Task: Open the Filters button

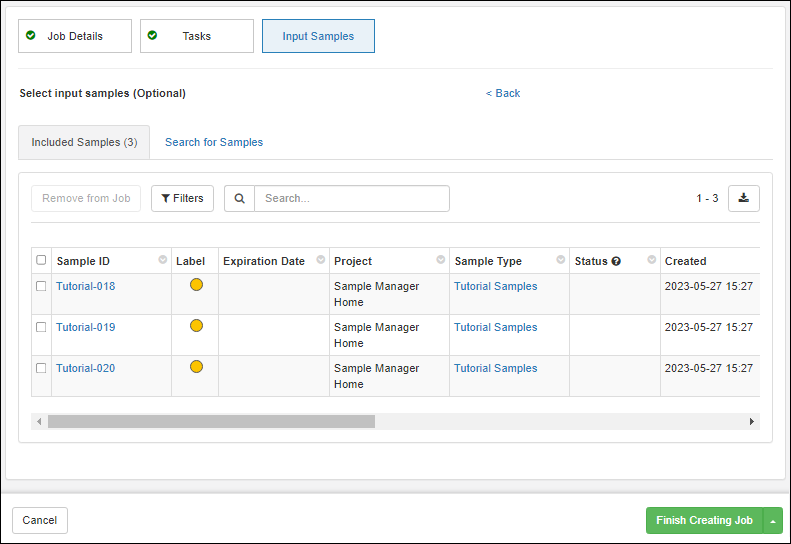Action: click(182, 198)
